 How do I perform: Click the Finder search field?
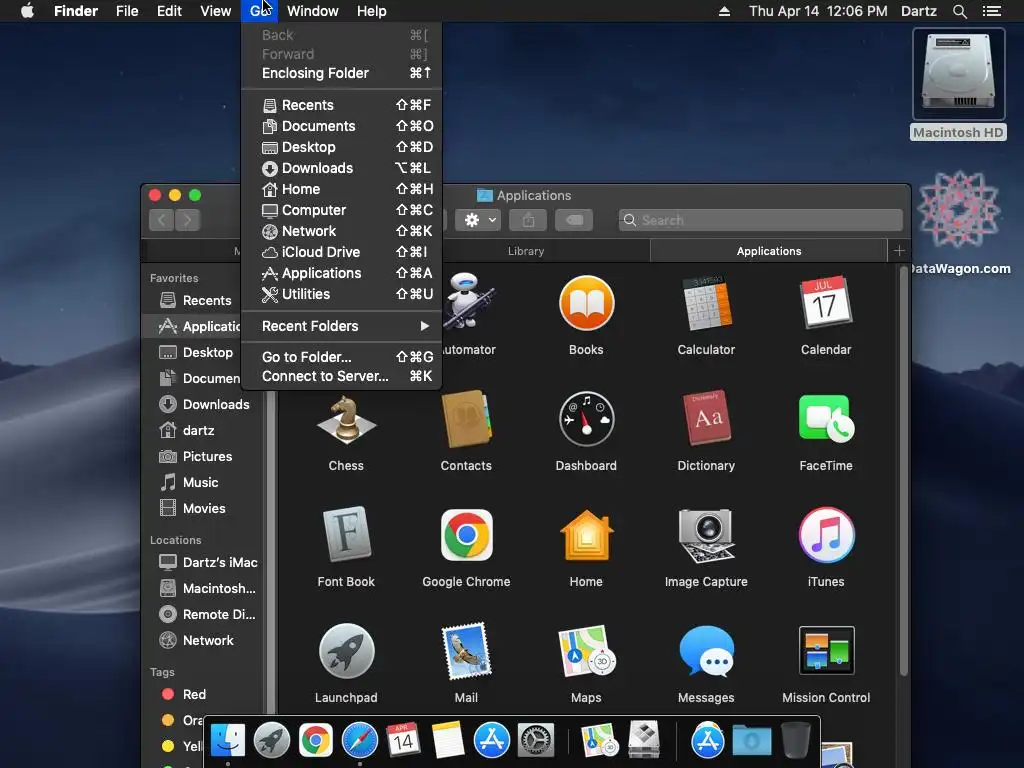761,220
